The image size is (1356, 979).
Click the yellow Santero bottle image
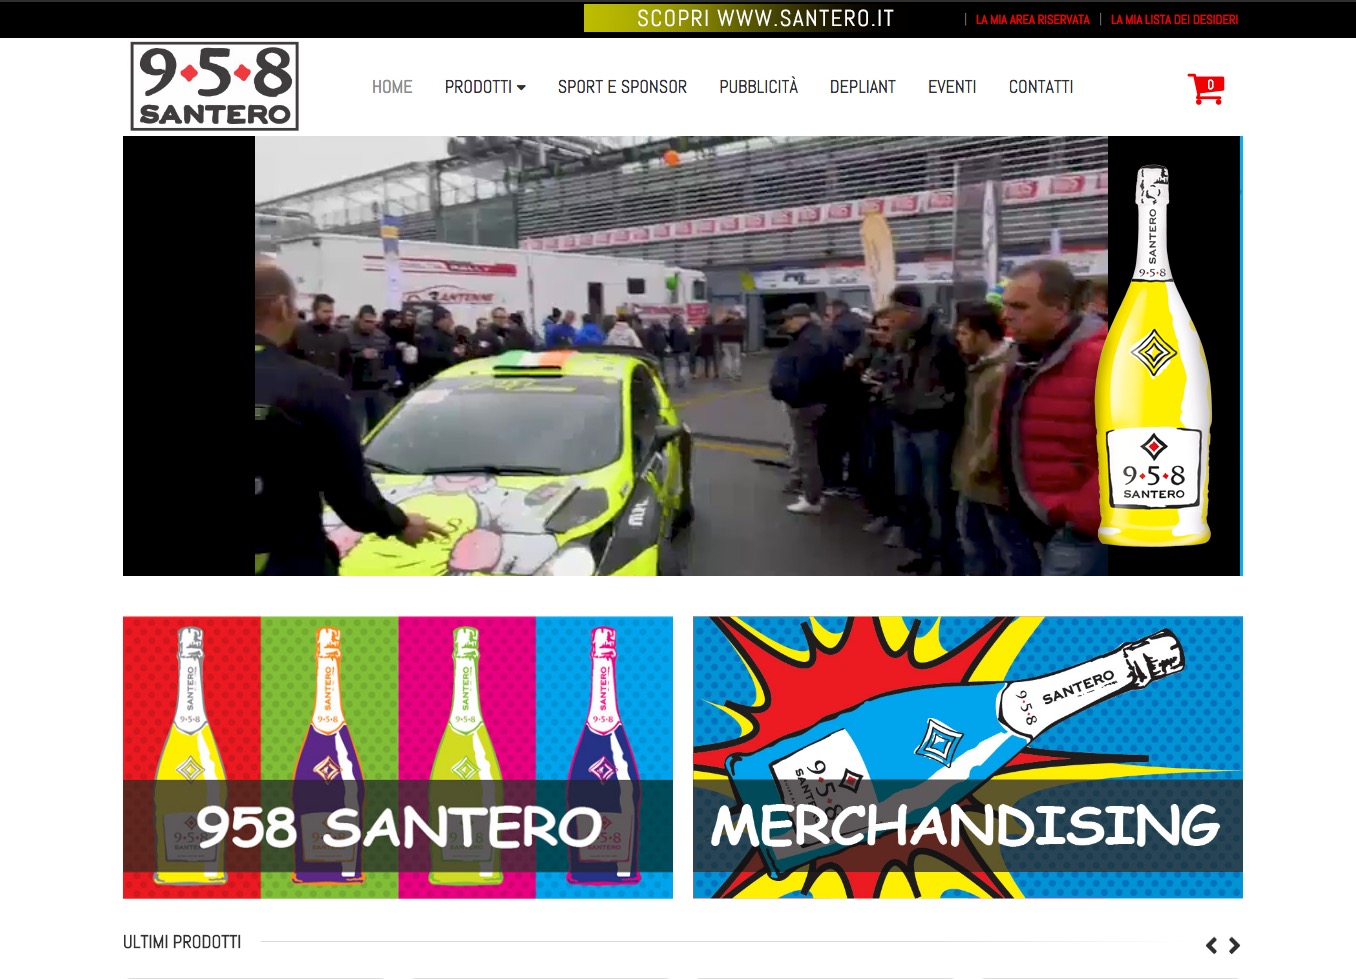click(x=1153, y=356)
